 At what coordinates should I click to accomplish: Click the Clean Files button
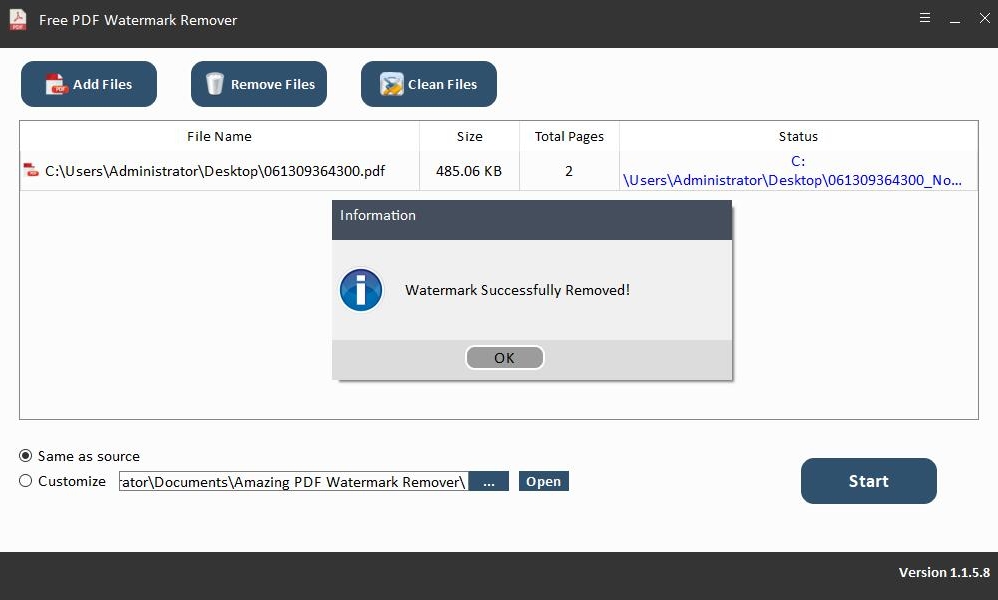pos(428,84)
